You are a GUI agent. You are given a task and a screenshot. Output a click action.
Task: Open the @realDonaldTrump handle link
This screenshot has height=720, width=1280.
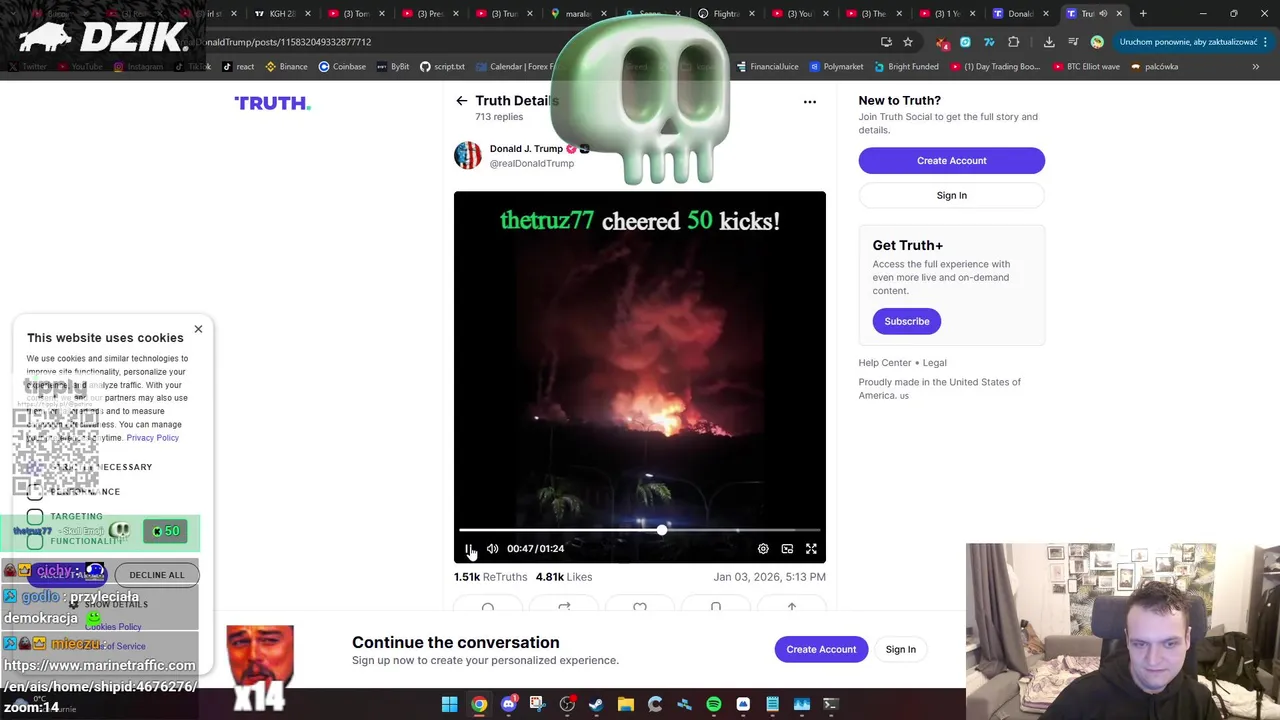531,163
